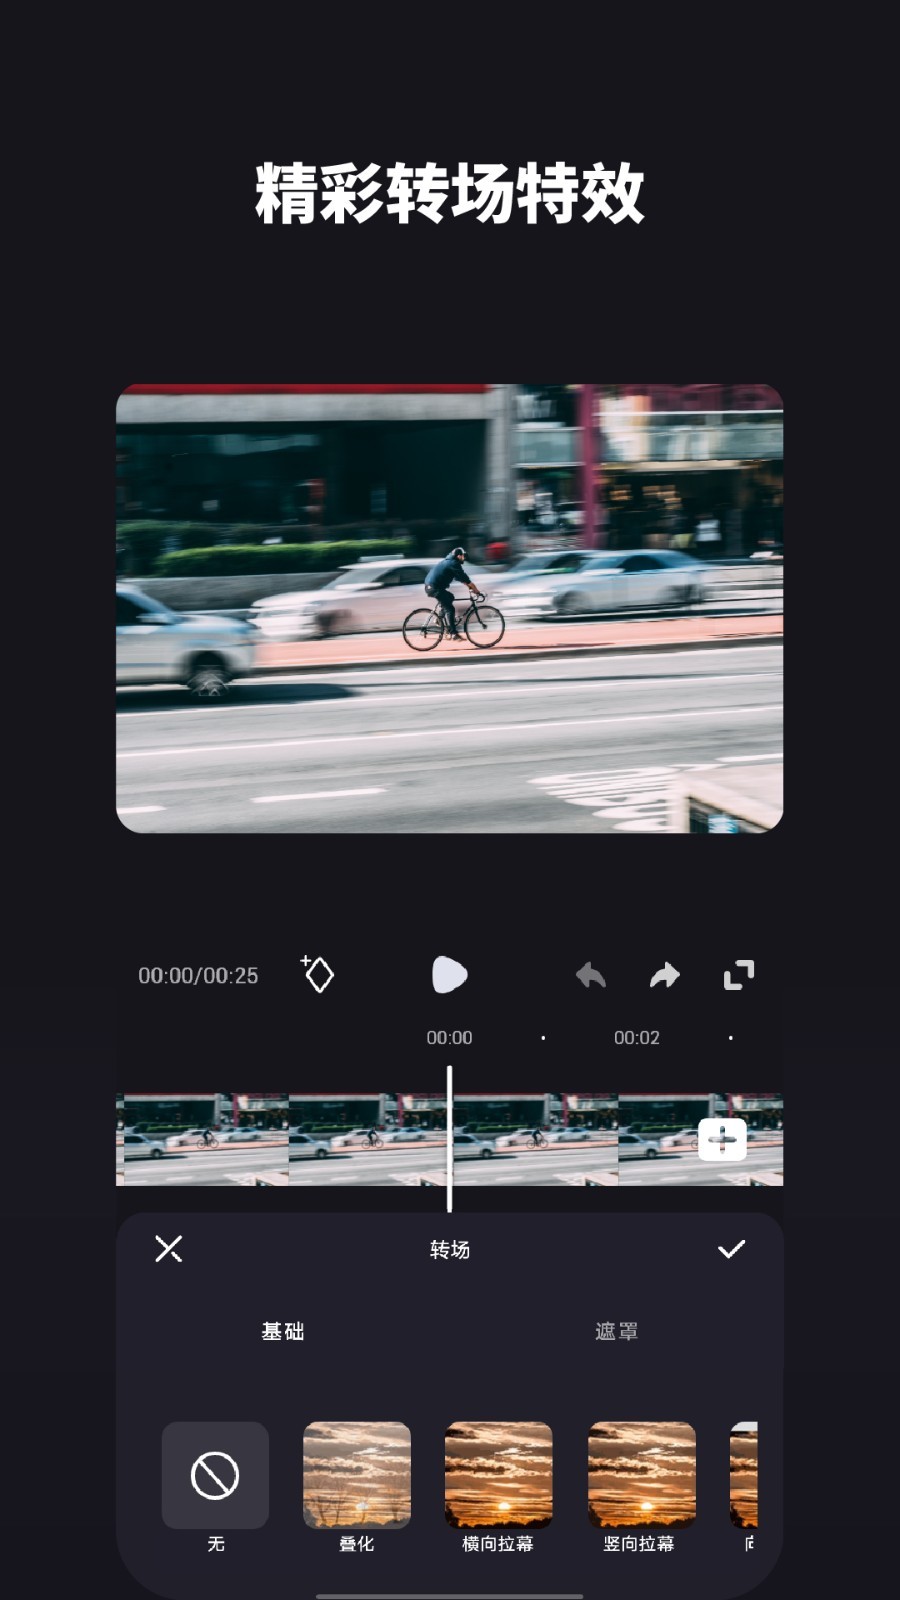Switch to the 遮罩 tab
This screenshot has height=1600, width=900.
(x=616, y=1331)
